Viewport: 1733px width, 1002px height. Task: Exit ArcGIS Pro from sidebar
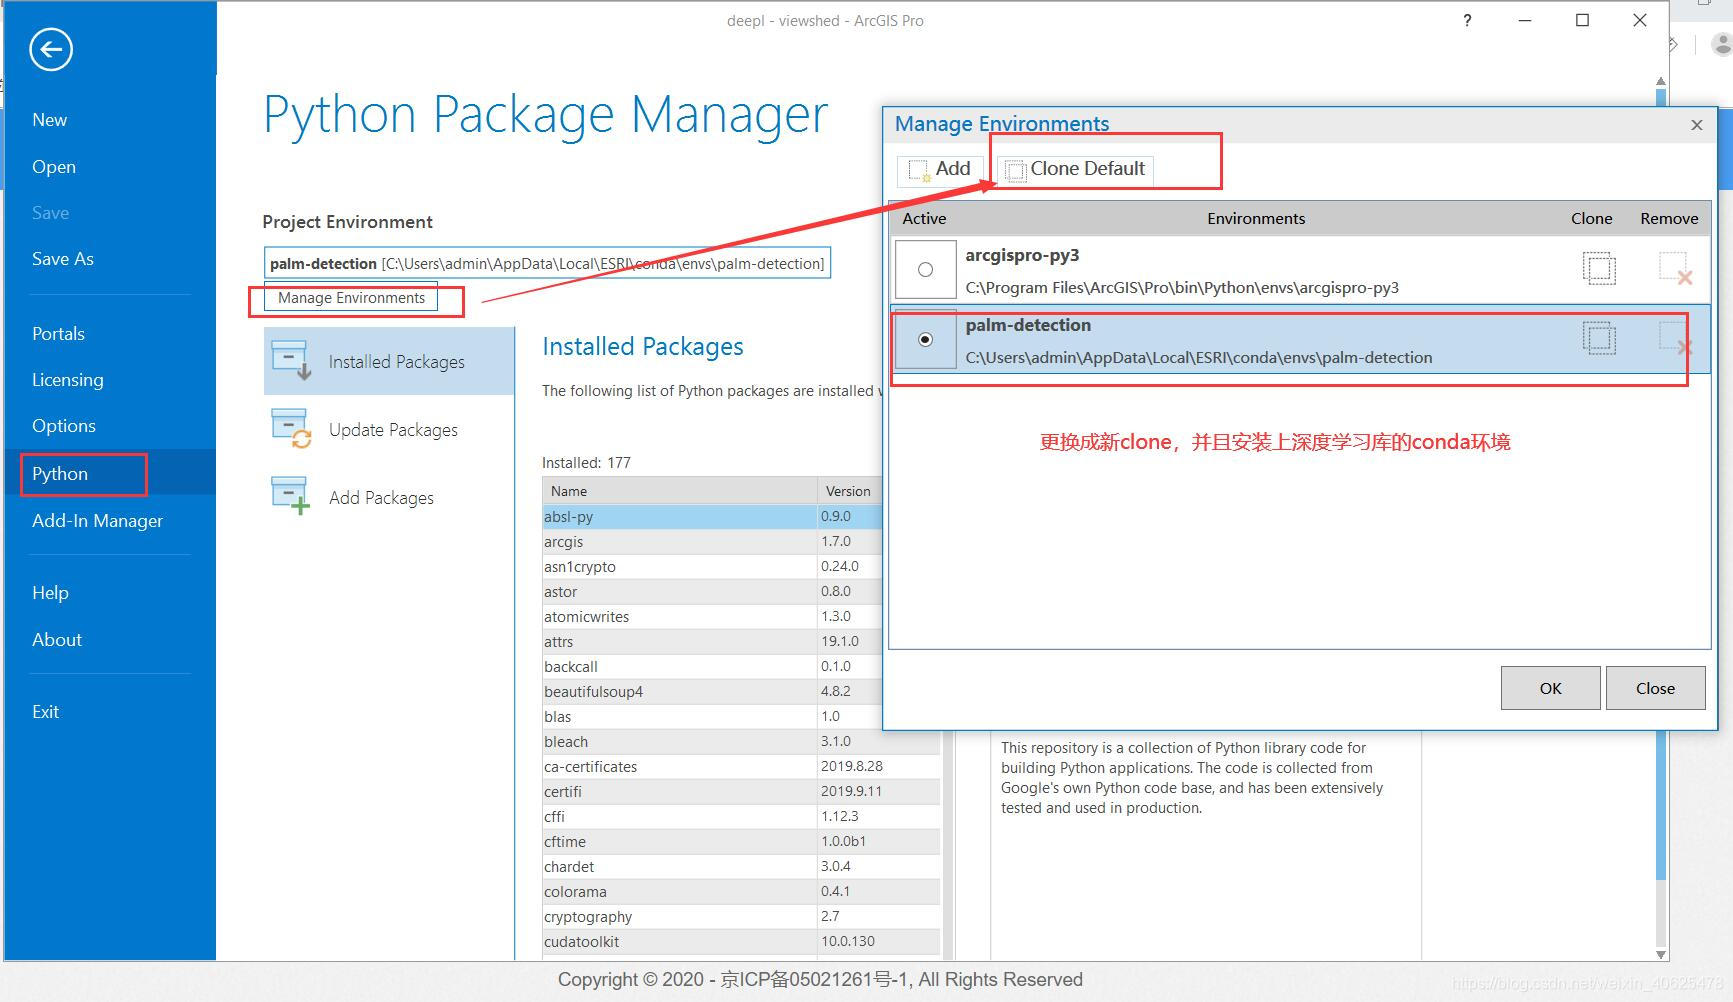click(45, 712)
